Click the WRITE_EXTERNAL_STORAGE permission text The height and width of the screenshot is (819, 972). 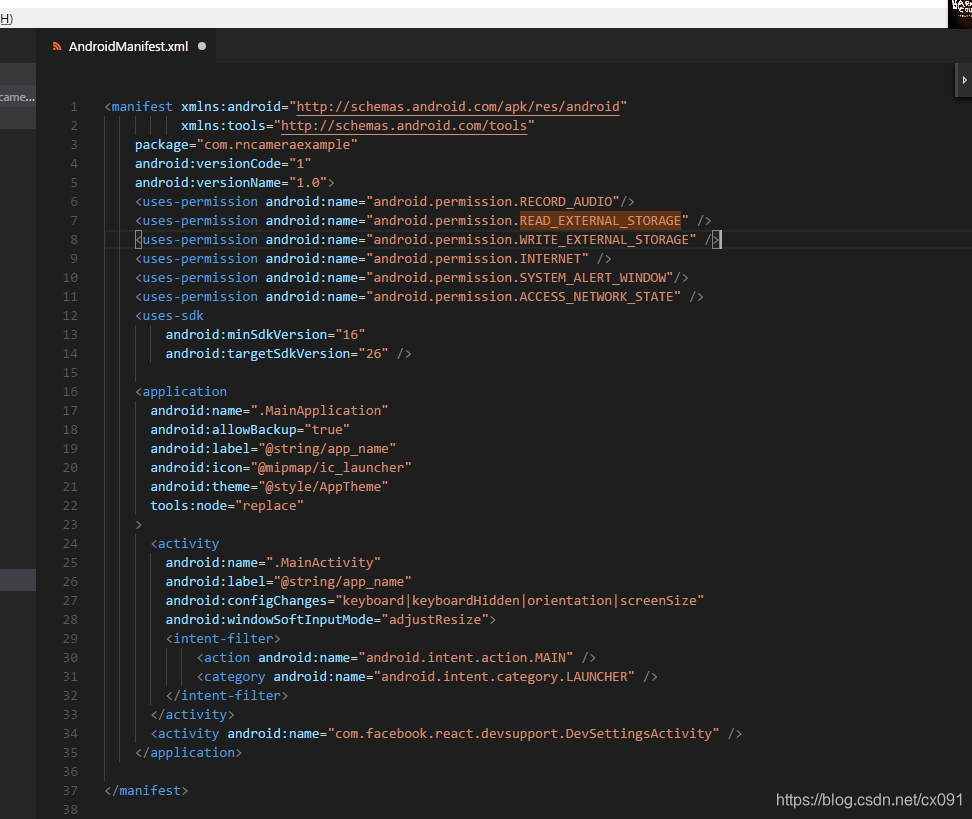click(x=604, y=240)
